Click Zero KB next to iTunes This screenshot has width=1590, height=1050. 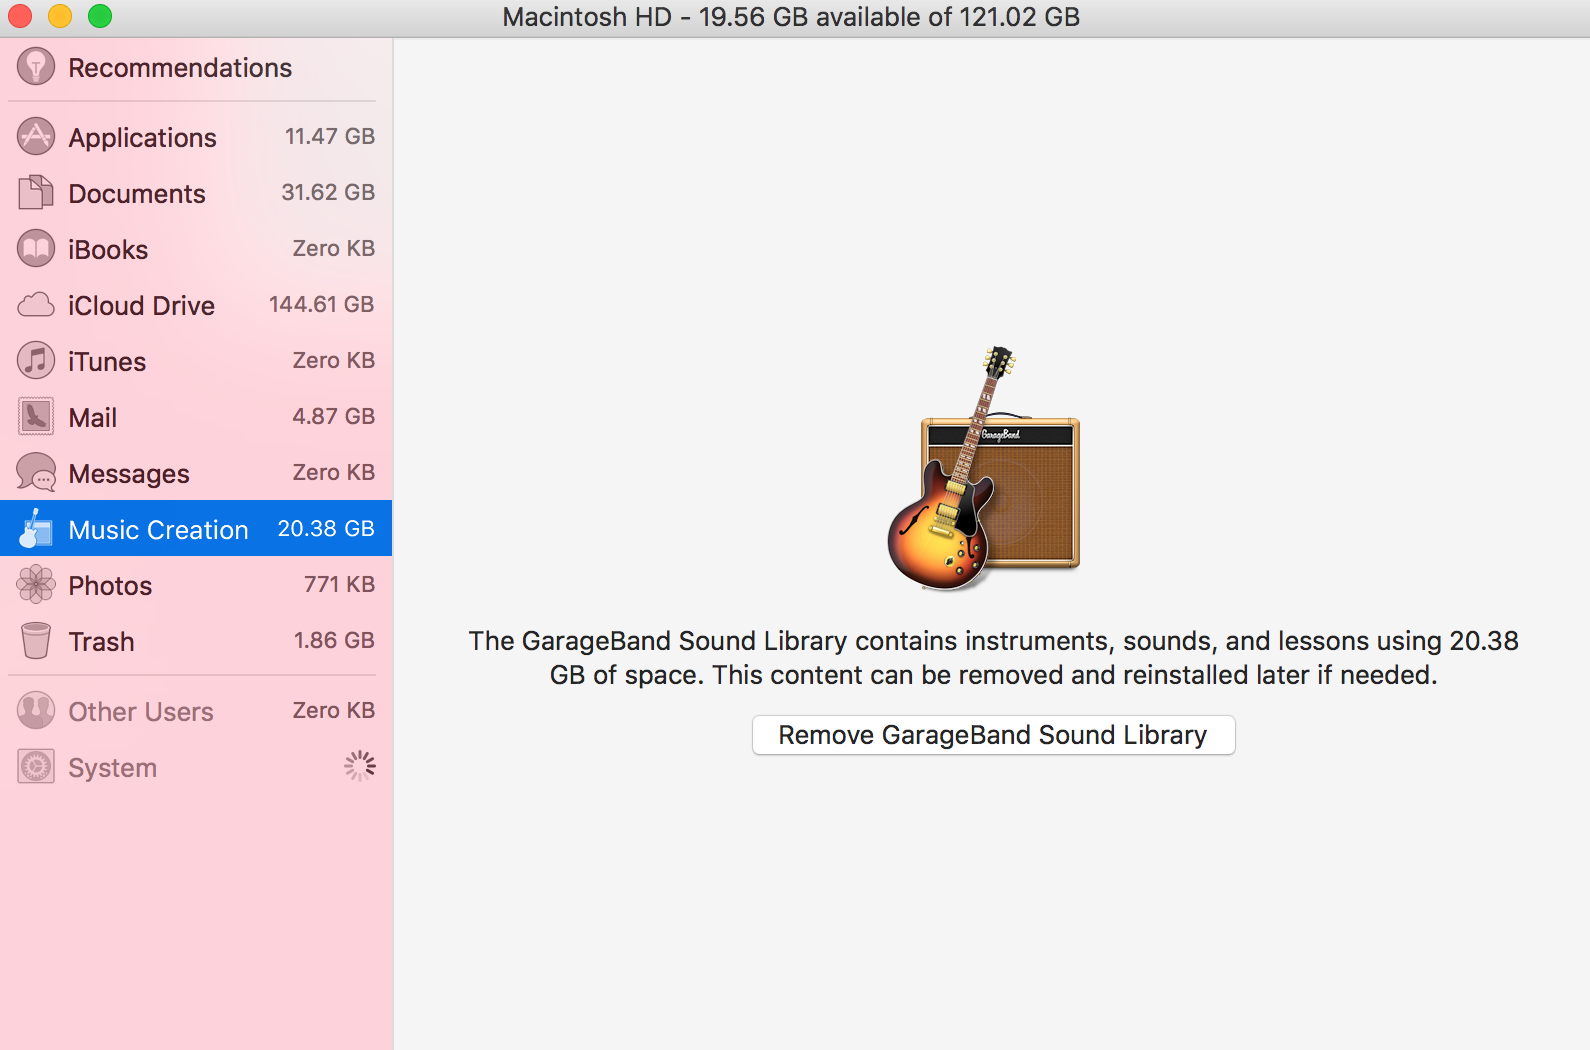click(x=334, y=360)
